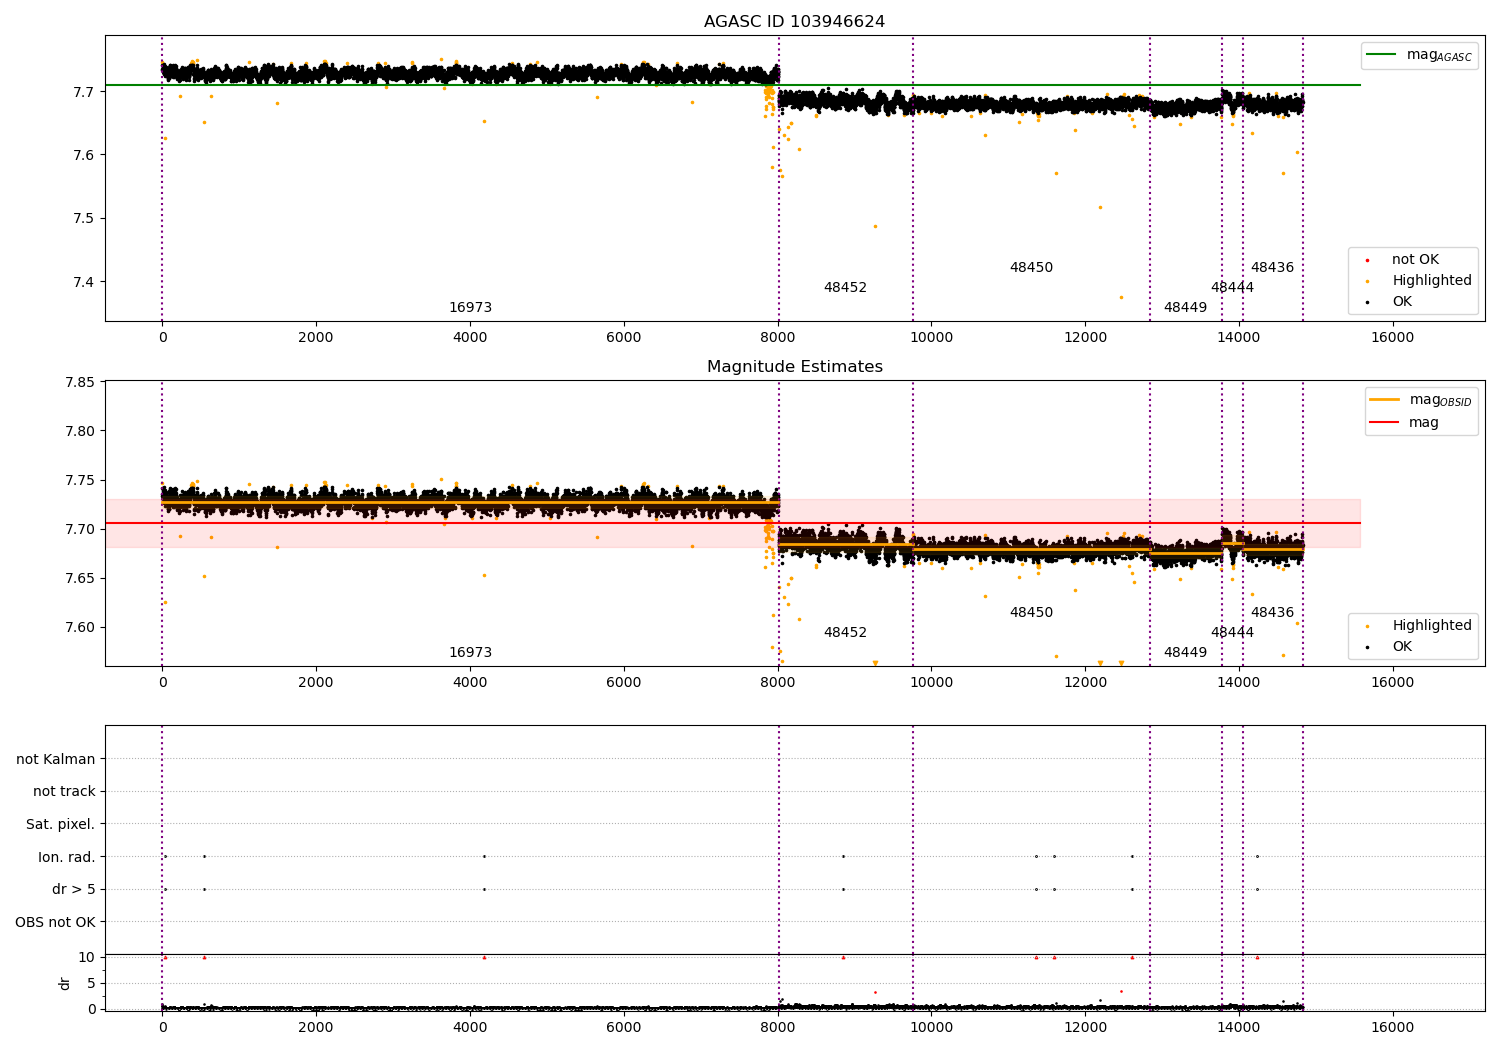1500x1050 pixels.
Task: Click 16973 label in Magnitude Estimates plot
Action: tap(470, 653)
